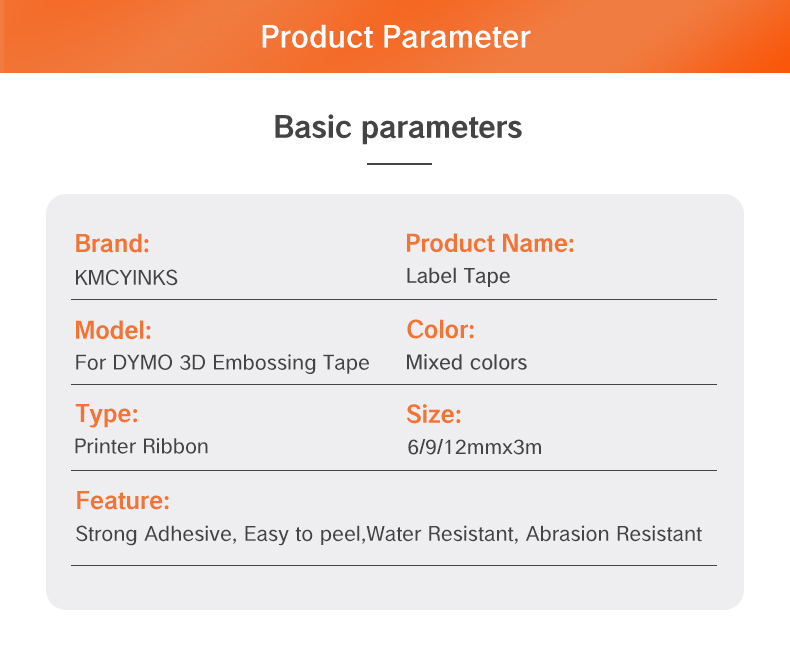Click the "Strong Adhesive" feature text
Viewport: 790px width, 656px height.
pos(154,533)
